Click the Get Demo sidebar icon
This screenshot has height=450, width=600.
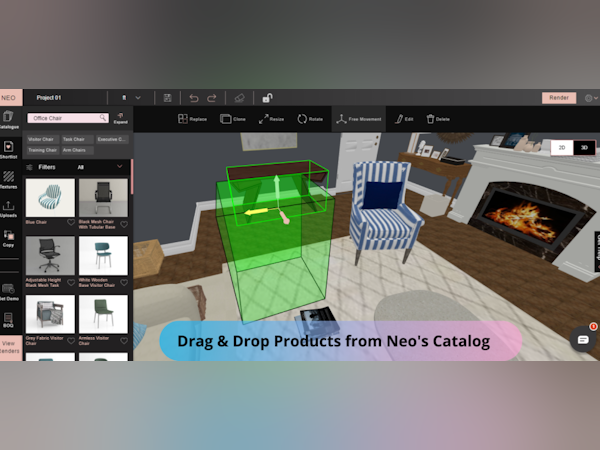[x=8, y=292]
